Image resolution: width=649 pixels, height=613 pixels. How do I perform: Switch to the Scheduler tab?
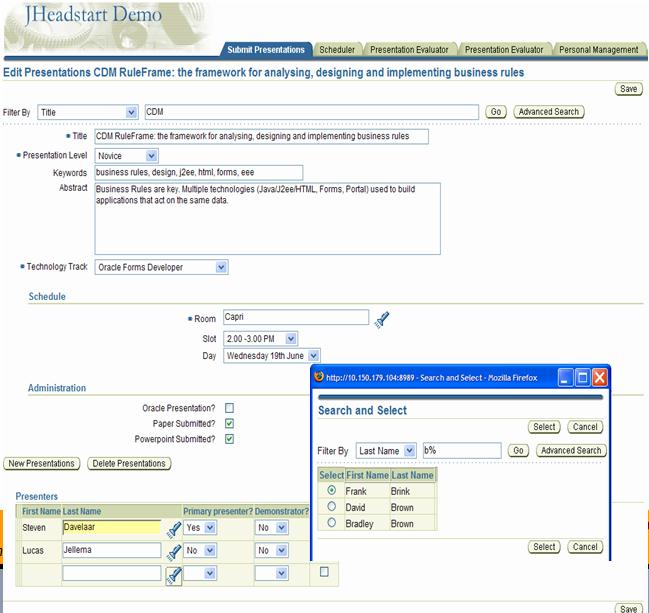[337, 49]
